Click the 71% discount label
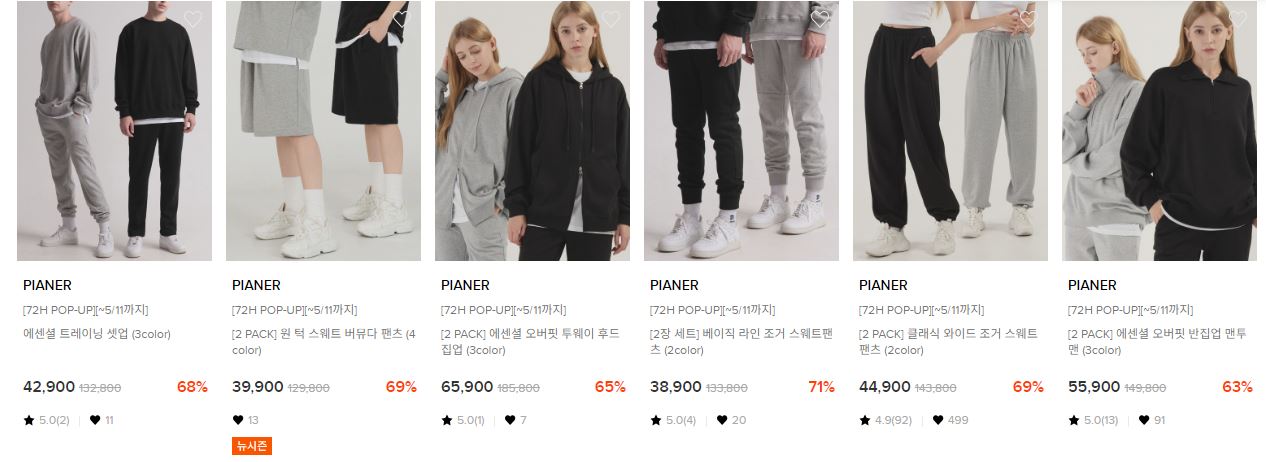1266x462 pixels. click(821, 387)
